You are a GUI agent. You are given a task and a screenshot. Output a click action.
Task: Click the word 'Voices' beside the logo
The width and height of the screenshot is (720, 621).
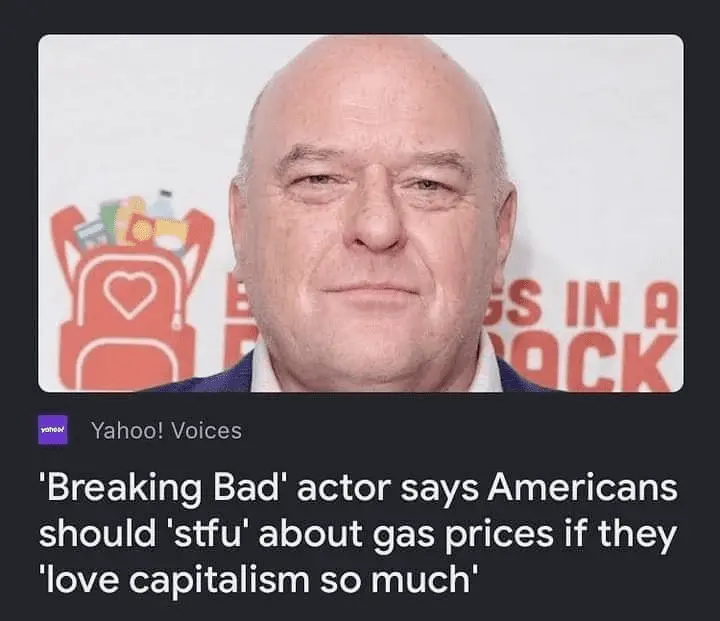coord(206,431)
